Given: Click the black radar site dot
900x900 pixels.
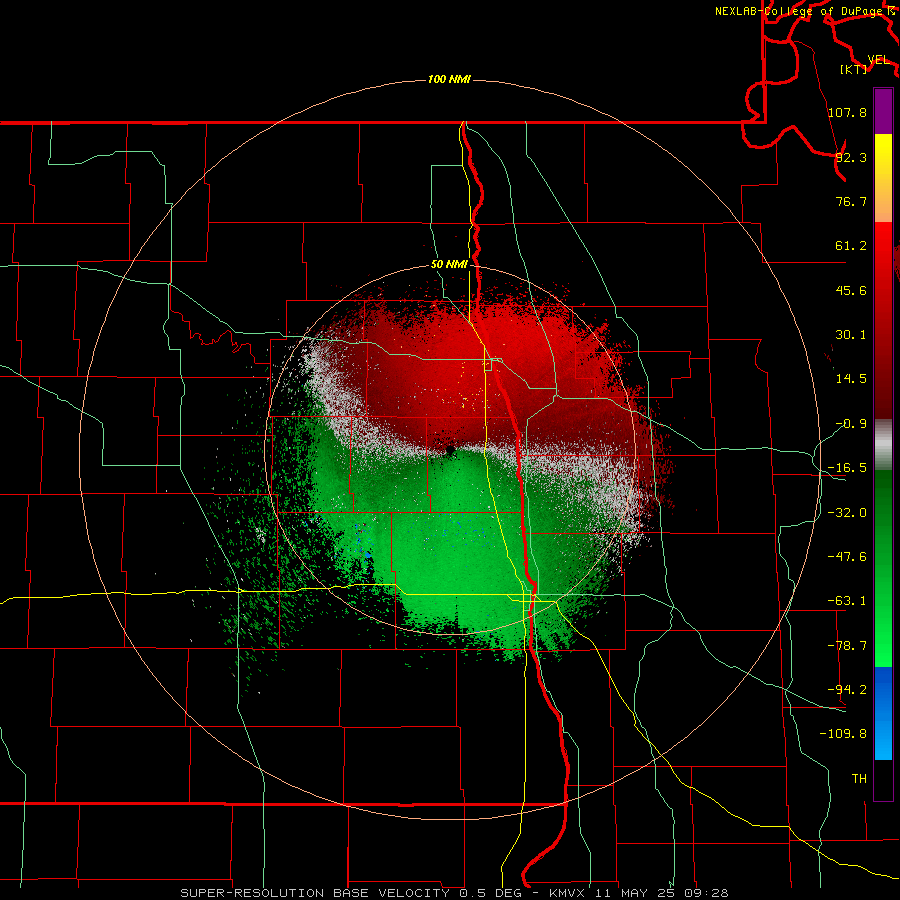Looking at the screenshot, I should coord(451,451).
